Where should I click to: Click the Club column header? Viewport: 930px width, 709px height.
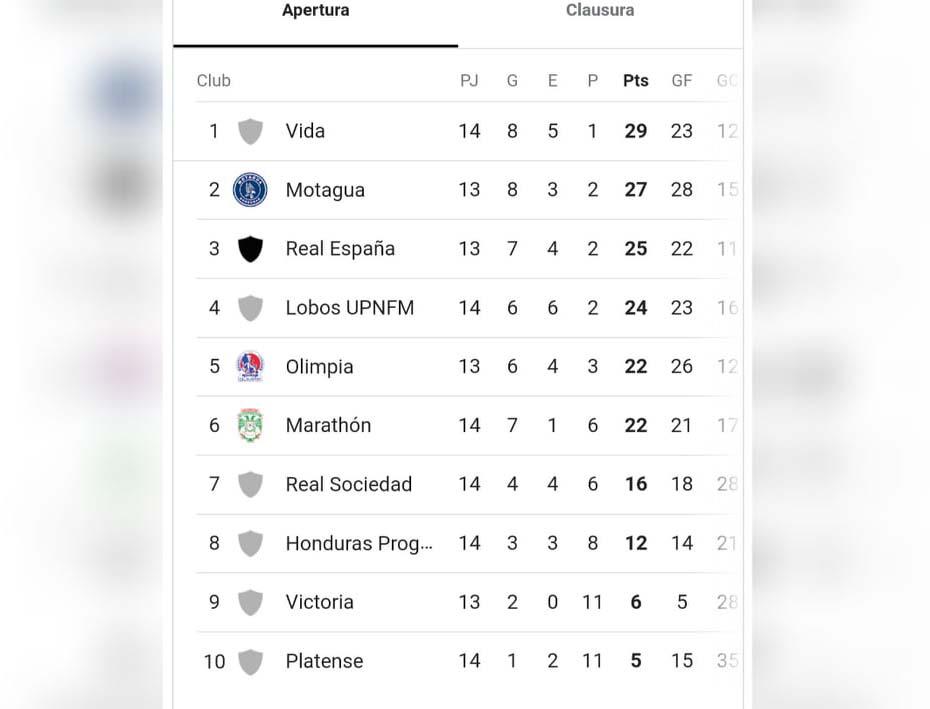[213, 80]
